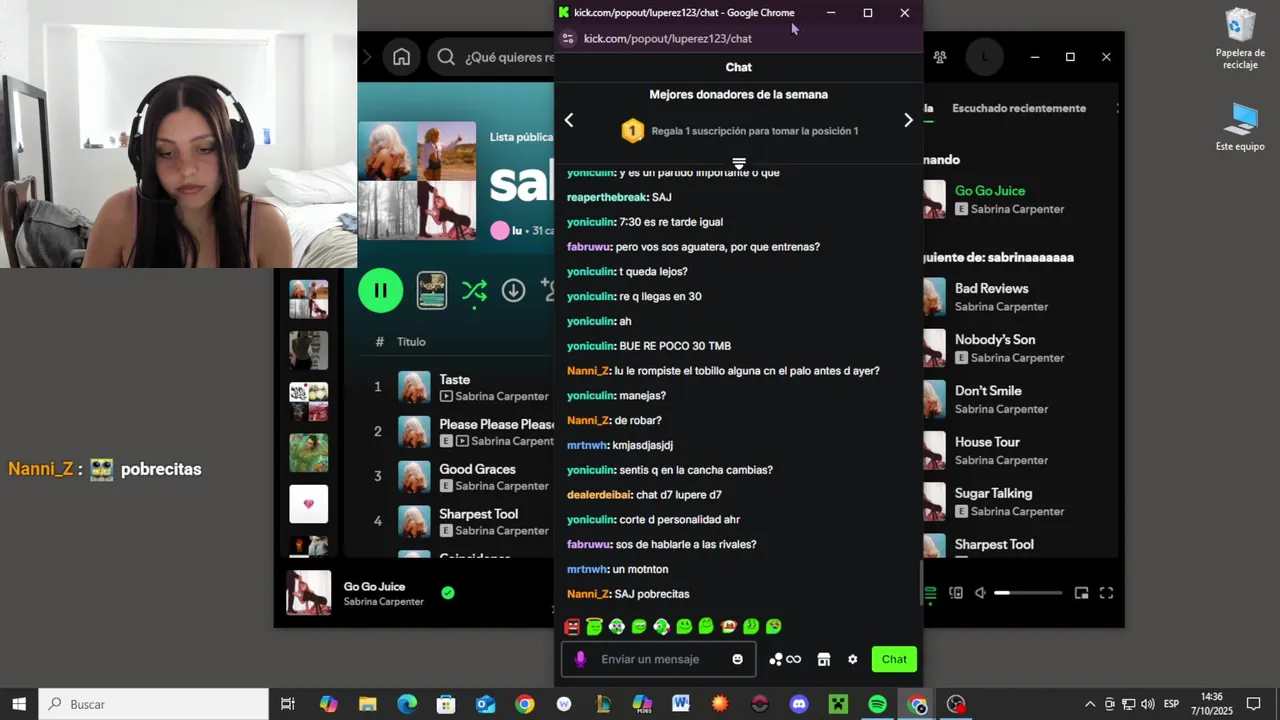
Task: Click the purple microphone icon in chat
Action: tap(580, 659)
